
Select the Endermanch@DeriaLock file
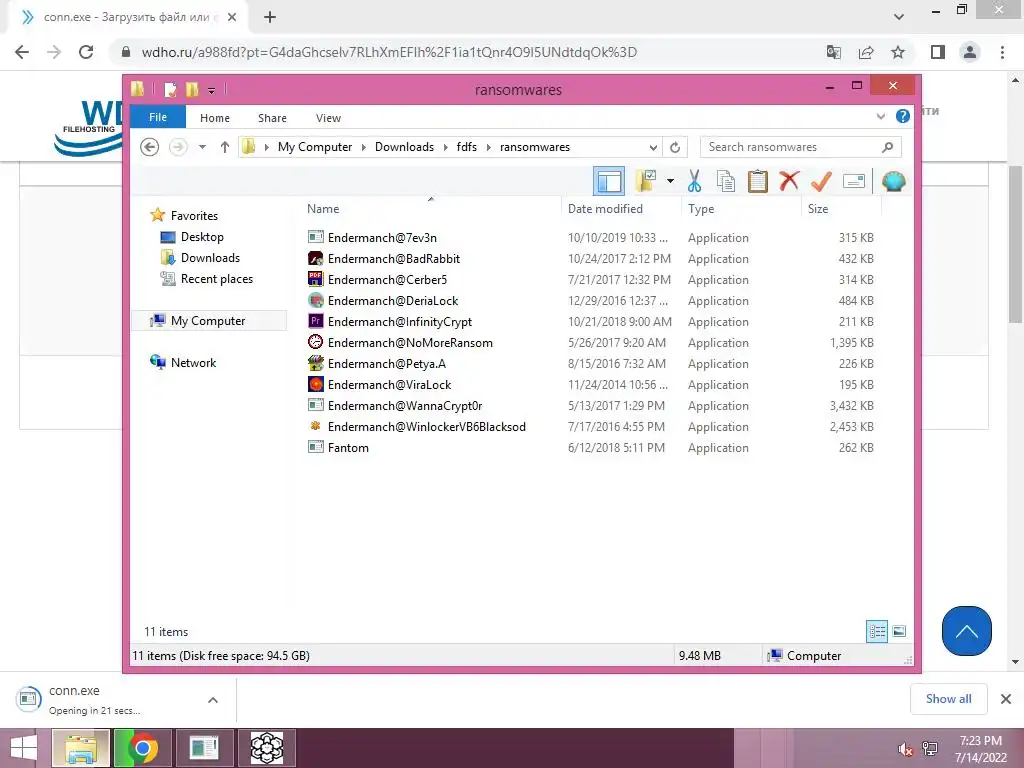coord(392,300)
